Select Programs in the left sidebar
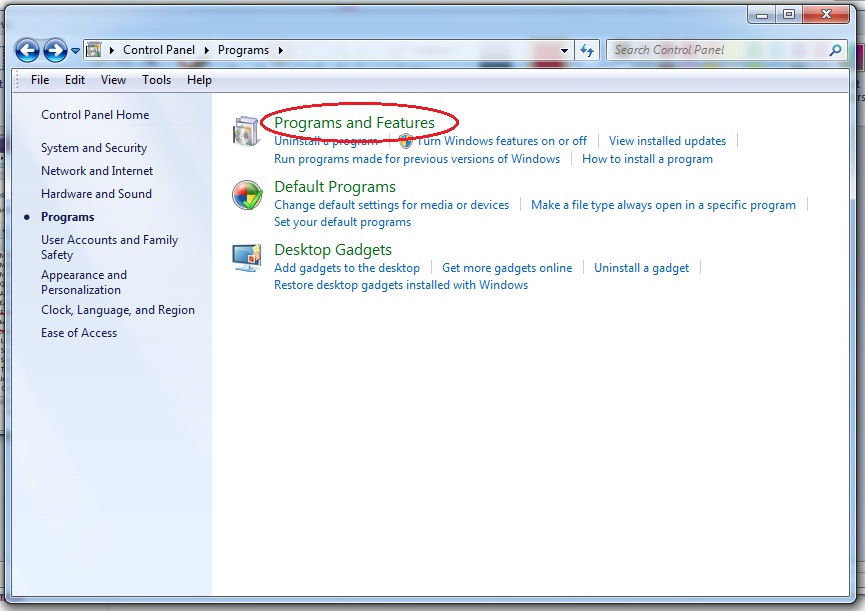The width and height of the screenshot is (865, 611). click(x=67, y=217)
